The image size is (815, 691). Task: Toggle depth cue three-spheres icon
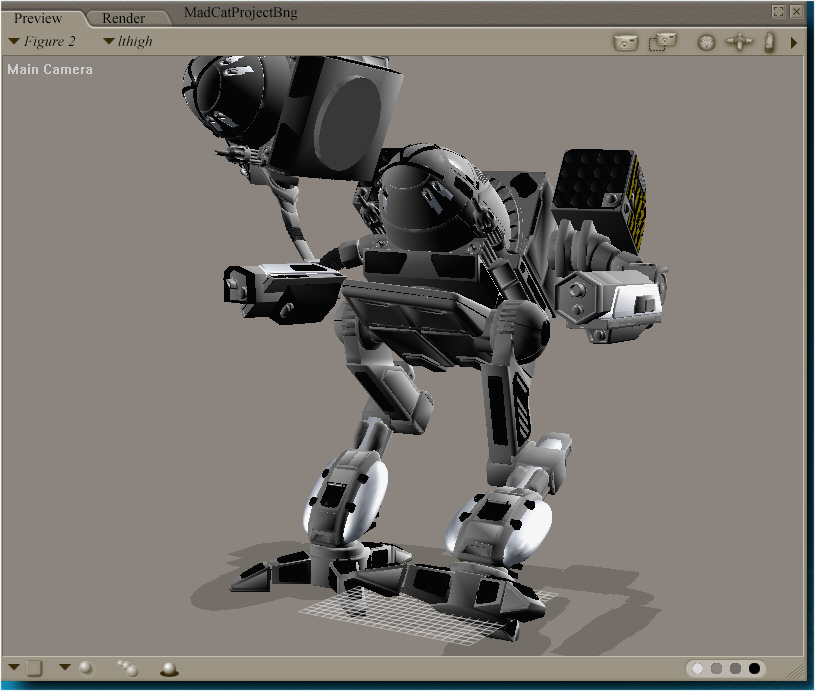click(128, 668)
